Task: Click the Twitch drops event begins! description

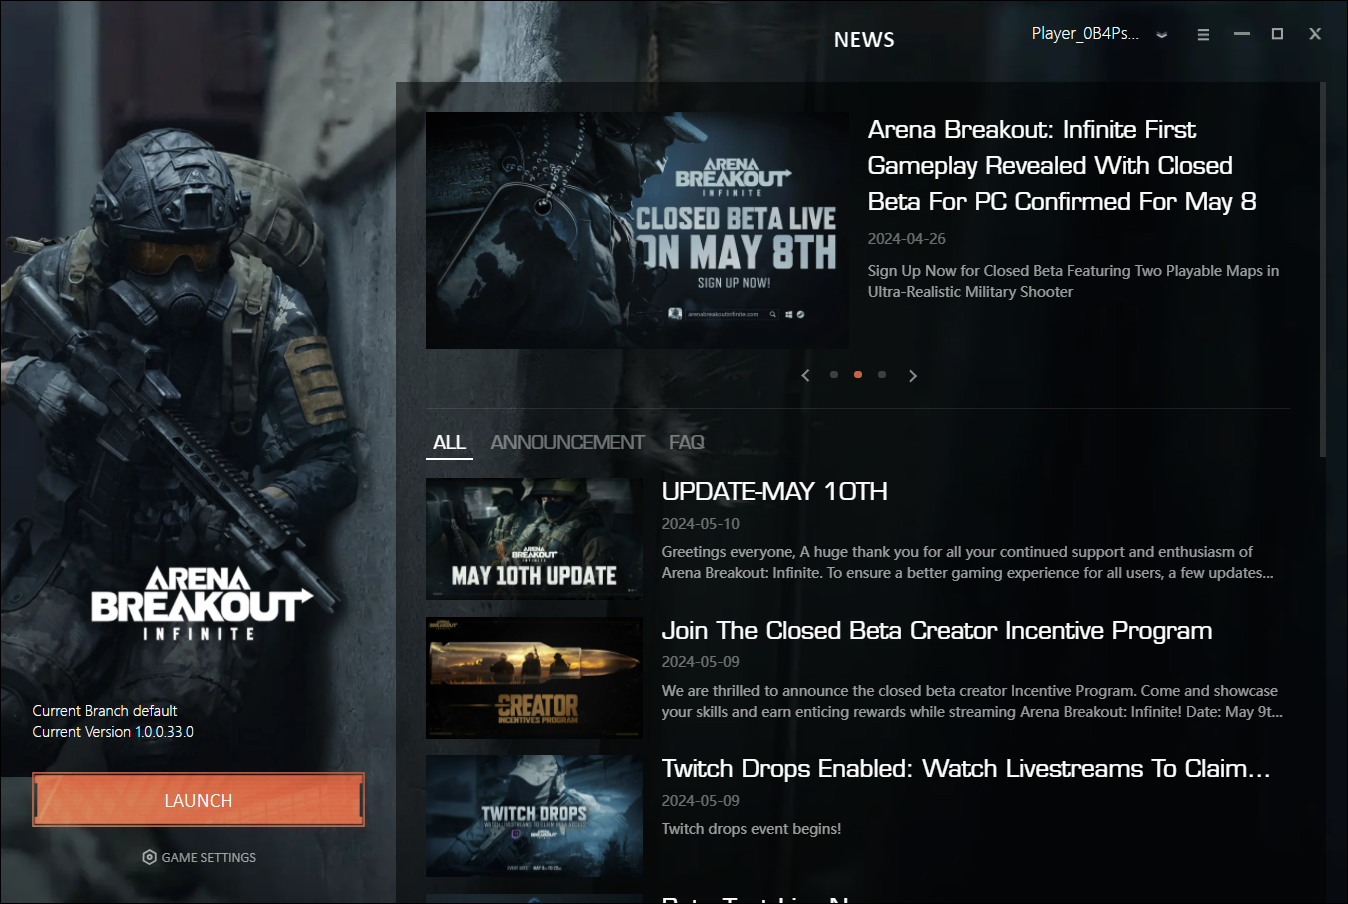Action: pos(751,829)
